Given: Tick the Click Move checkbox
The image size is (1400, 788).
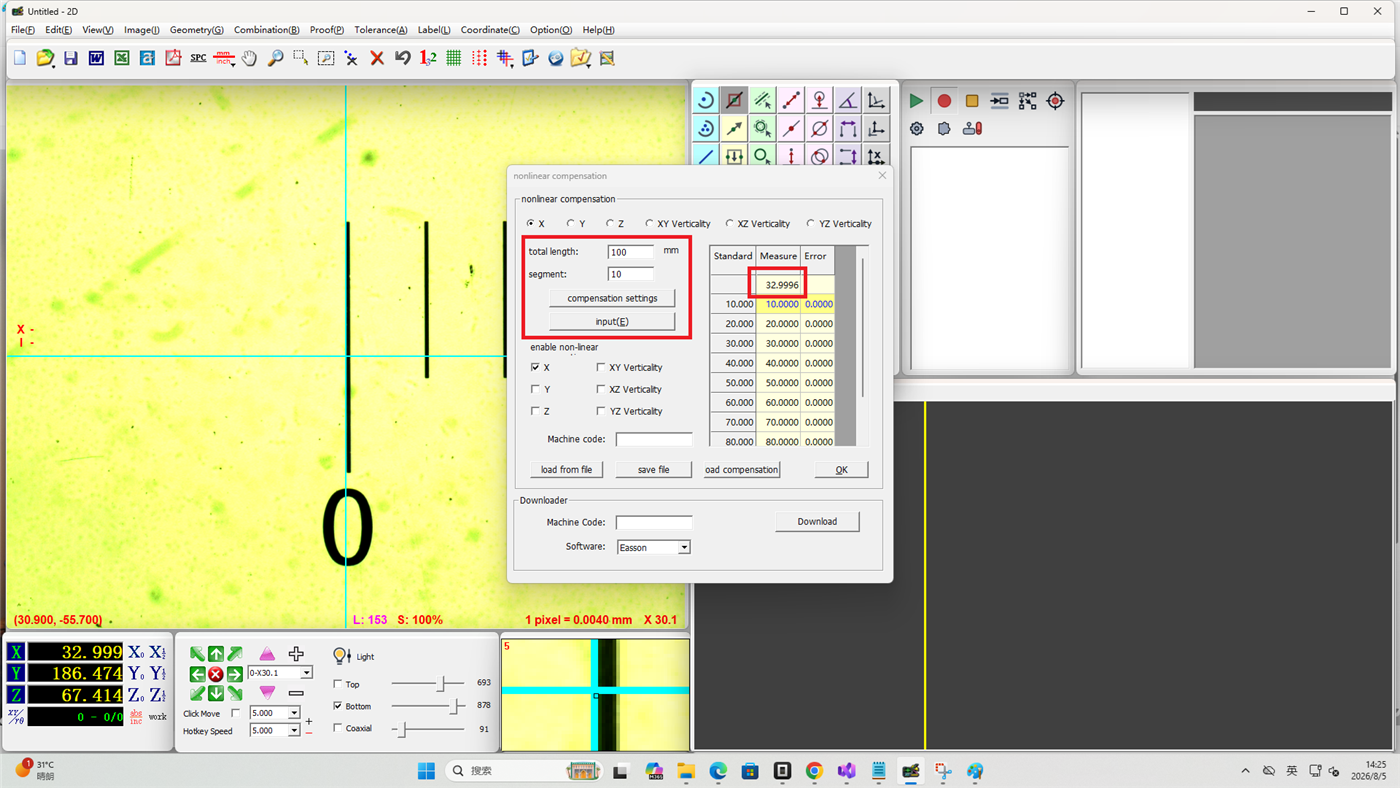Looking at the screenshot, I should click(x=235, y=713).
